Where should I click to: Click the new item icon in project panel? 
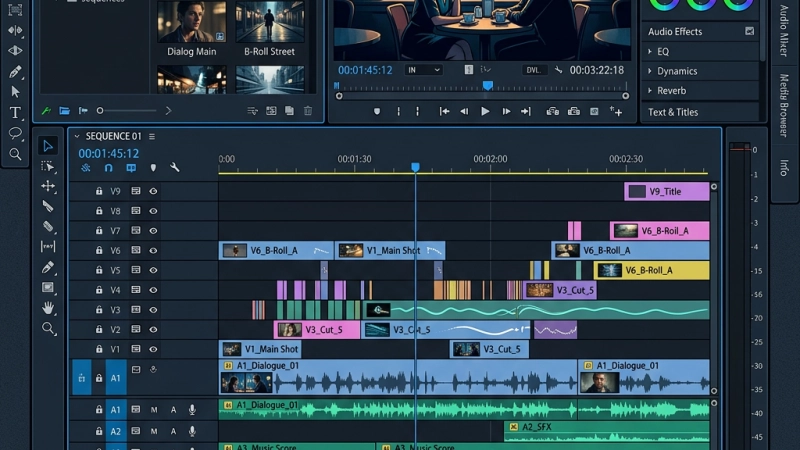(289, 111)
